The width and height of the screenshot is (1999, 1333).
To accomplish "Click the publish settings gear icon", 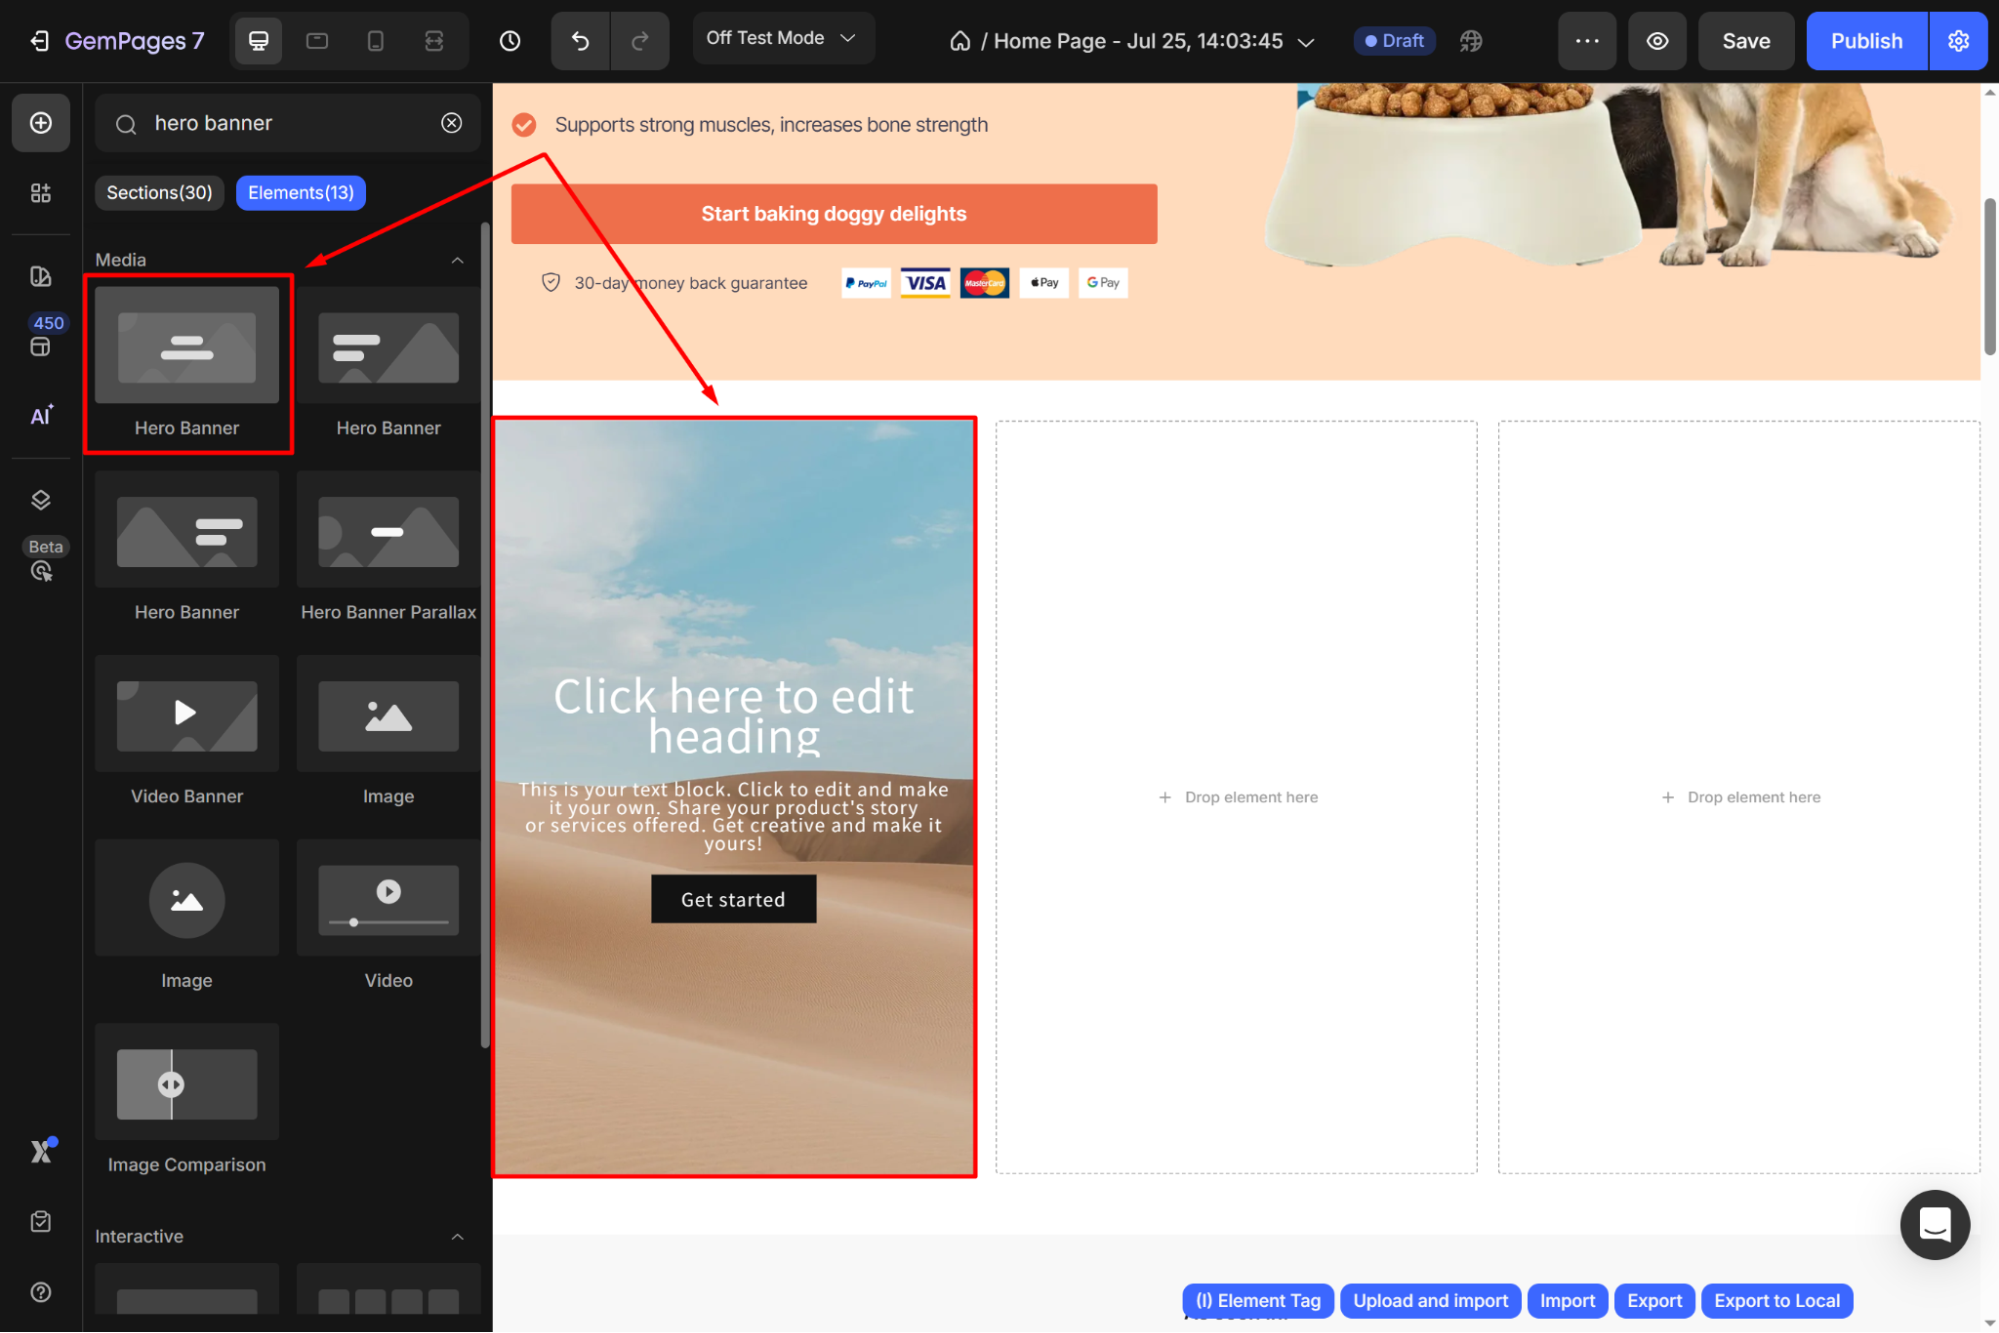I will coord(1958,41).
